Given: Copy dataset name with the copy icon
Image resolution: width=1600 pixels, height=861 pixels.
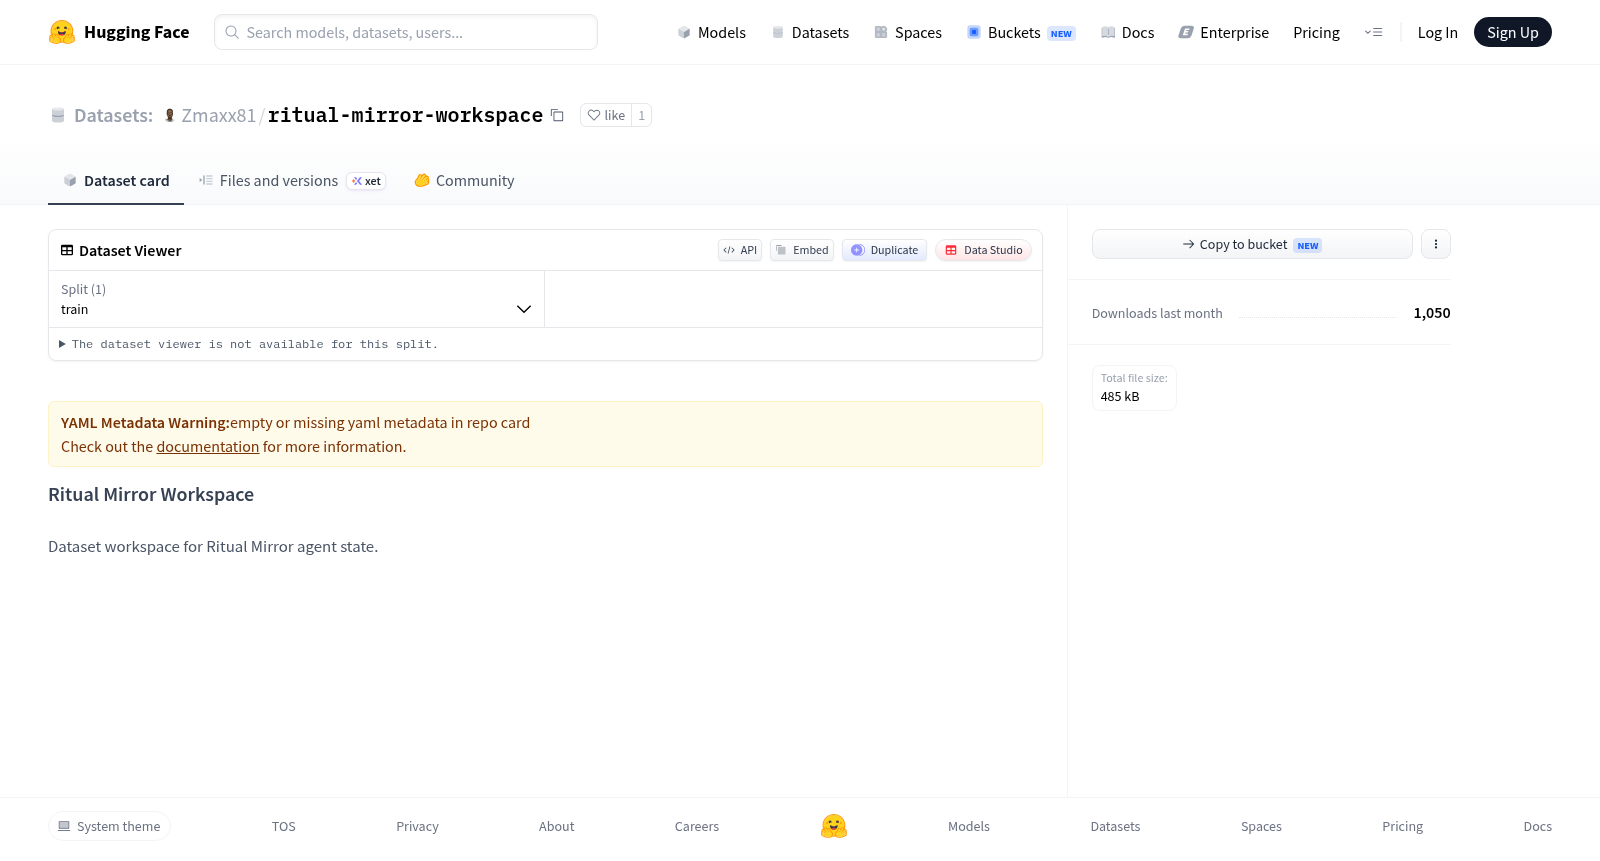Looking at the screenshot, I should [x=558, y=115].
